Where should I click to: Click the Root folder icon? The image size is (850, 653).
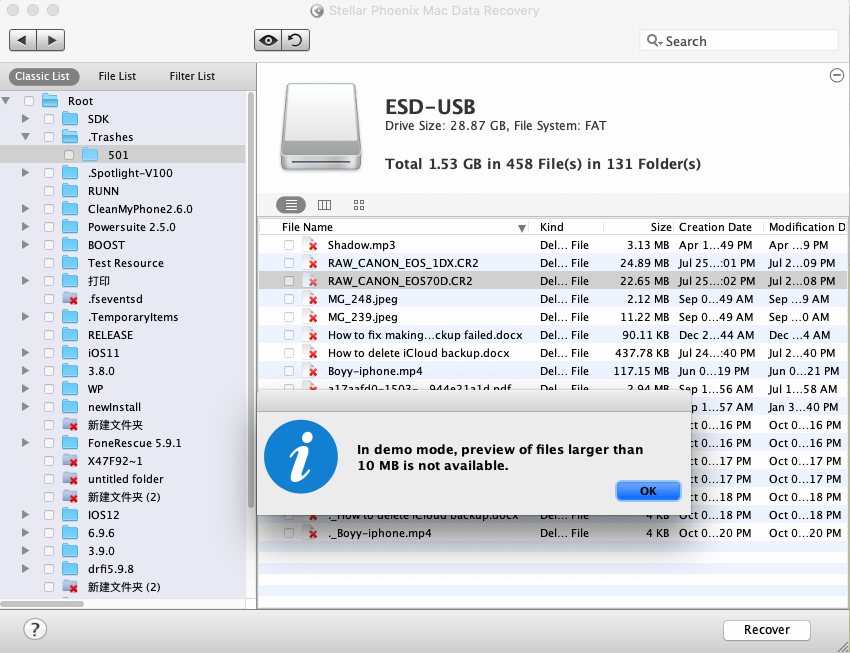(50, 100)
